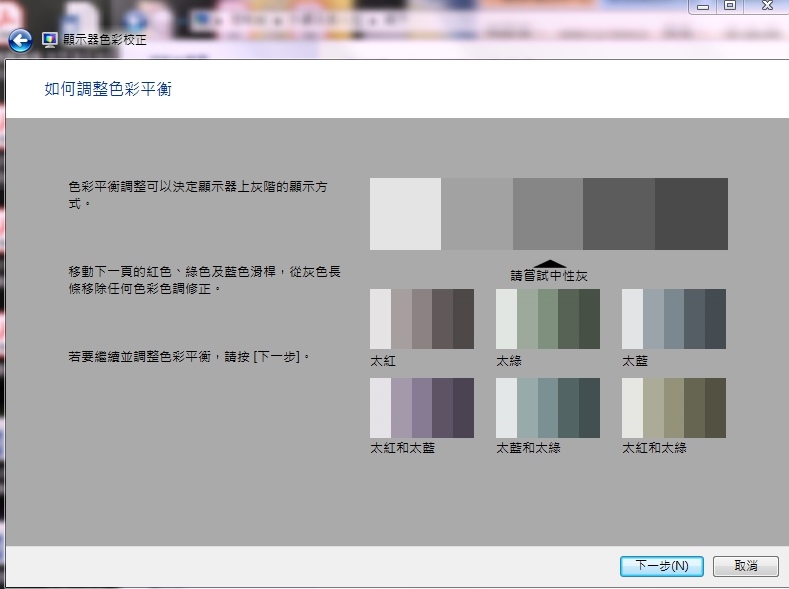Image resolution: width=789 pixels, height=589 pixels.
Task: Click the 取消 button
Action: tap(746, 566)
